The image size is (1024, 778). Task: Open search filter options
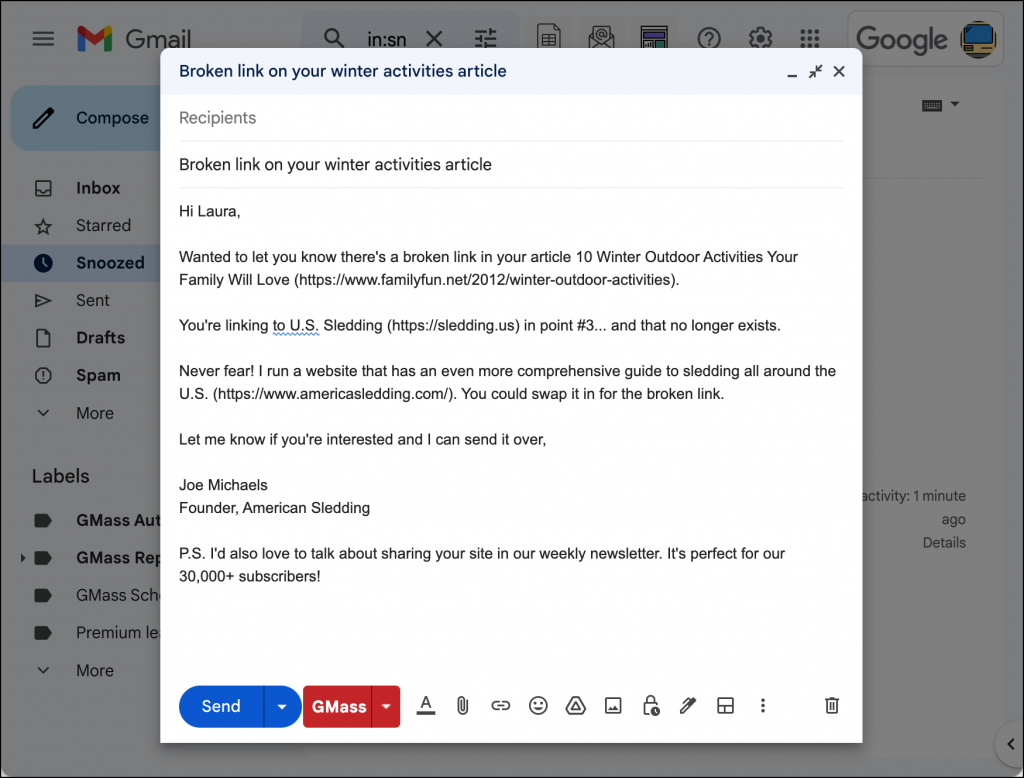click(486, 37)
